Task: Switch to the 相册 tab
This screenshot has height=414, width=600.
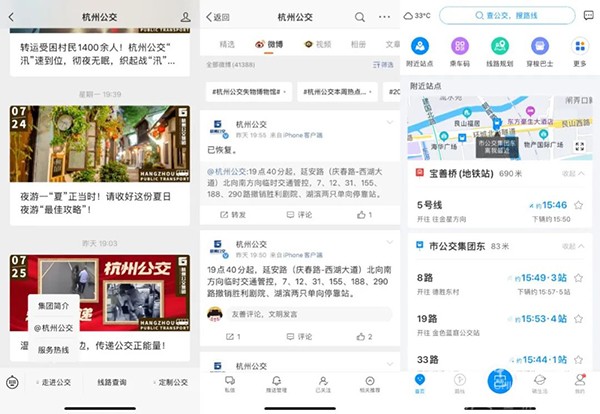Action: tap(358, 44)
